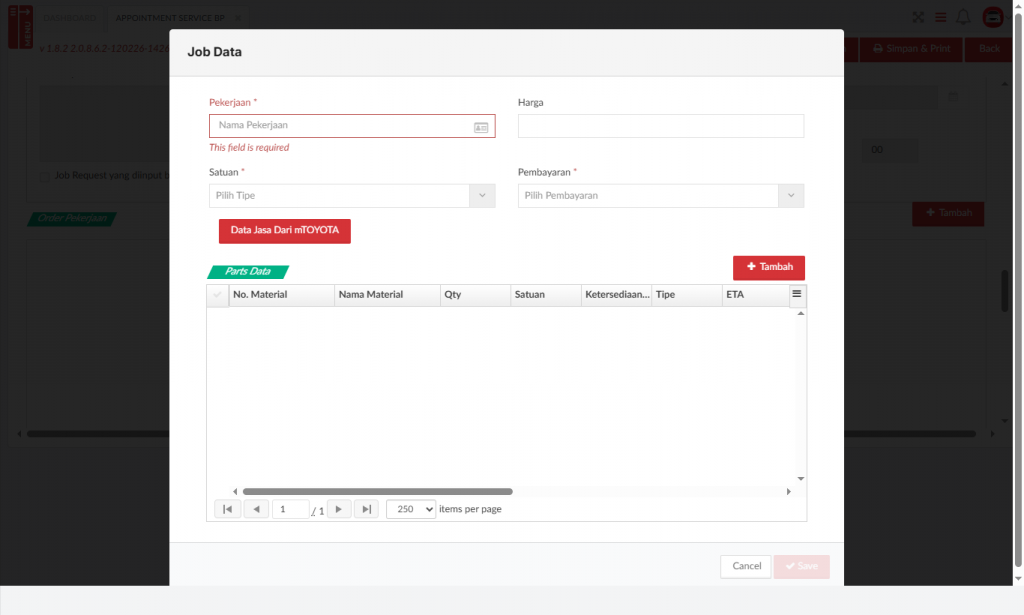Go to the next grid page
The height and width of the screenshot is (615, 1024).
coord(339,509)
